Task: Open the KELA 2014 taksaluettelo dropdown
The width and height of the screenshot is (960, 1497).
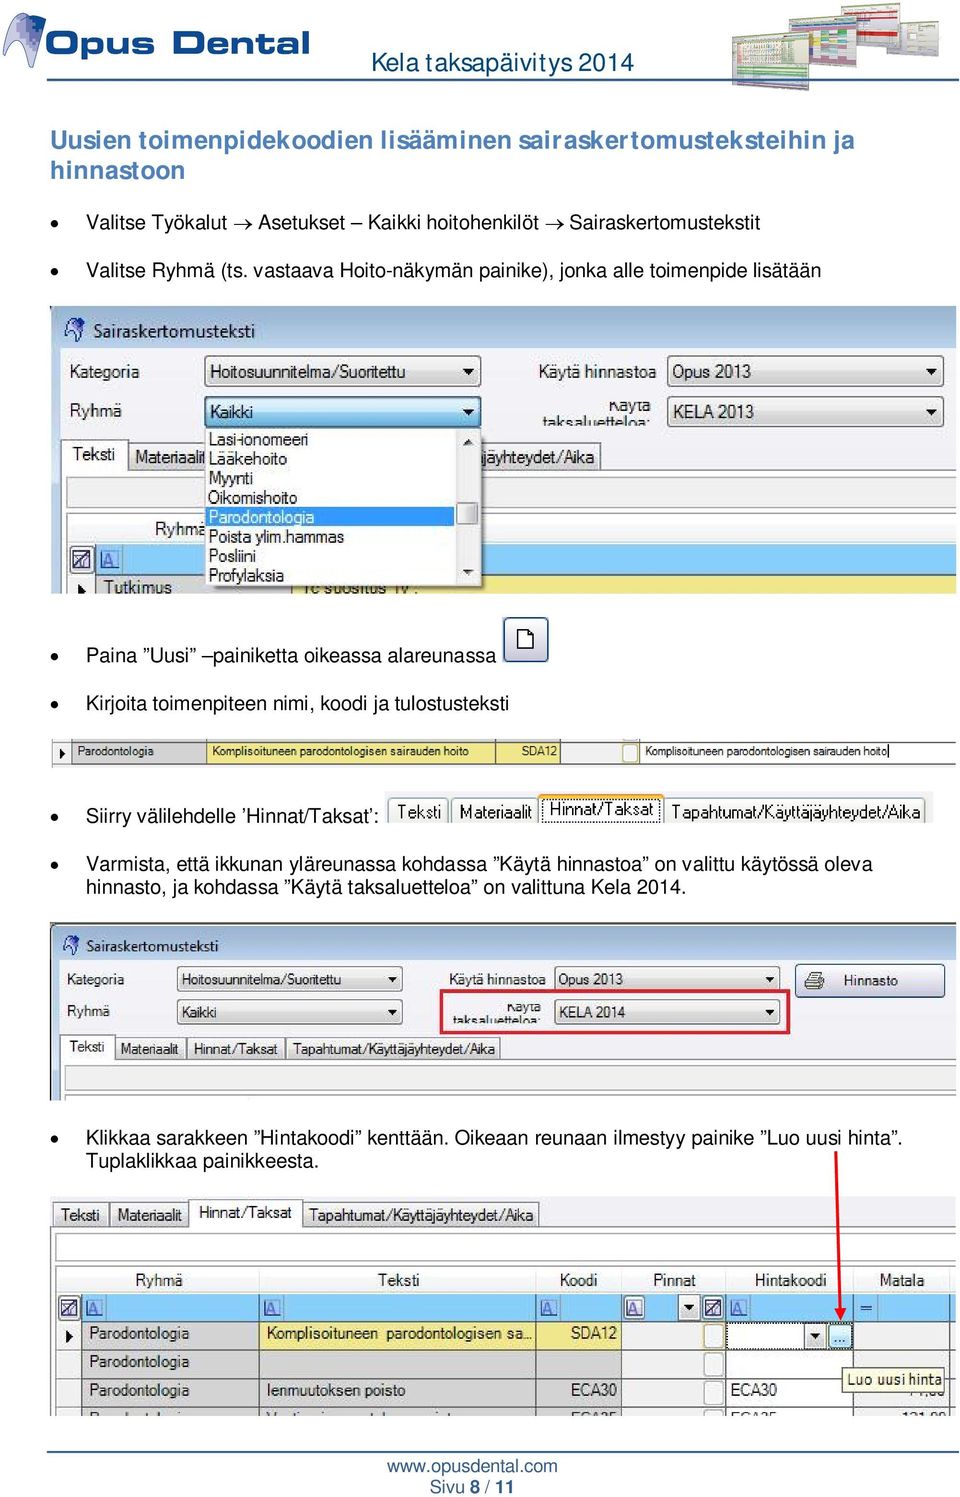Action: [667, 1012]
